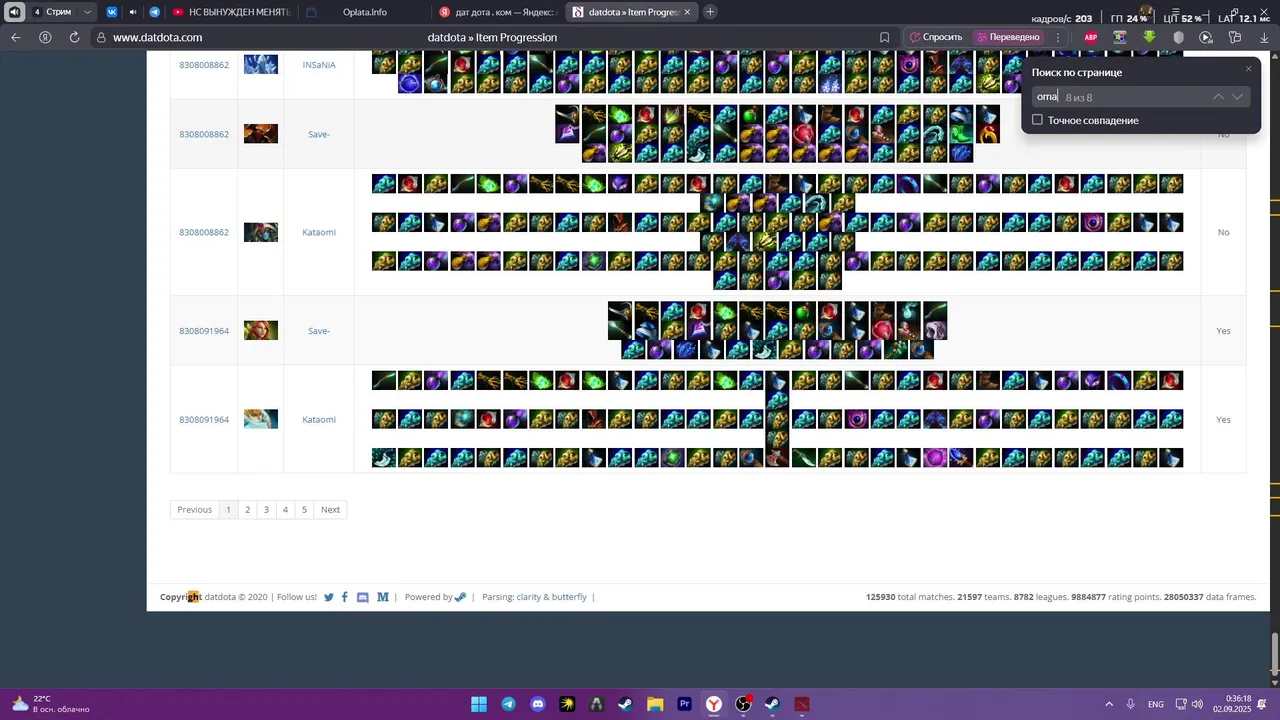Screen dimensions: 1280x720
Task: Switch to Telegram pinned tab
Action: coord(154,12)
